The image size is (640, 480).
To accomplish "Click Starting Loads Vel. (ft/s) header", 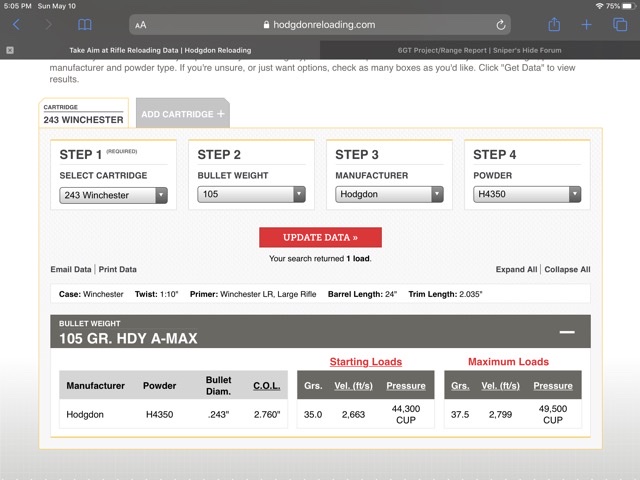I will point(353,386).
